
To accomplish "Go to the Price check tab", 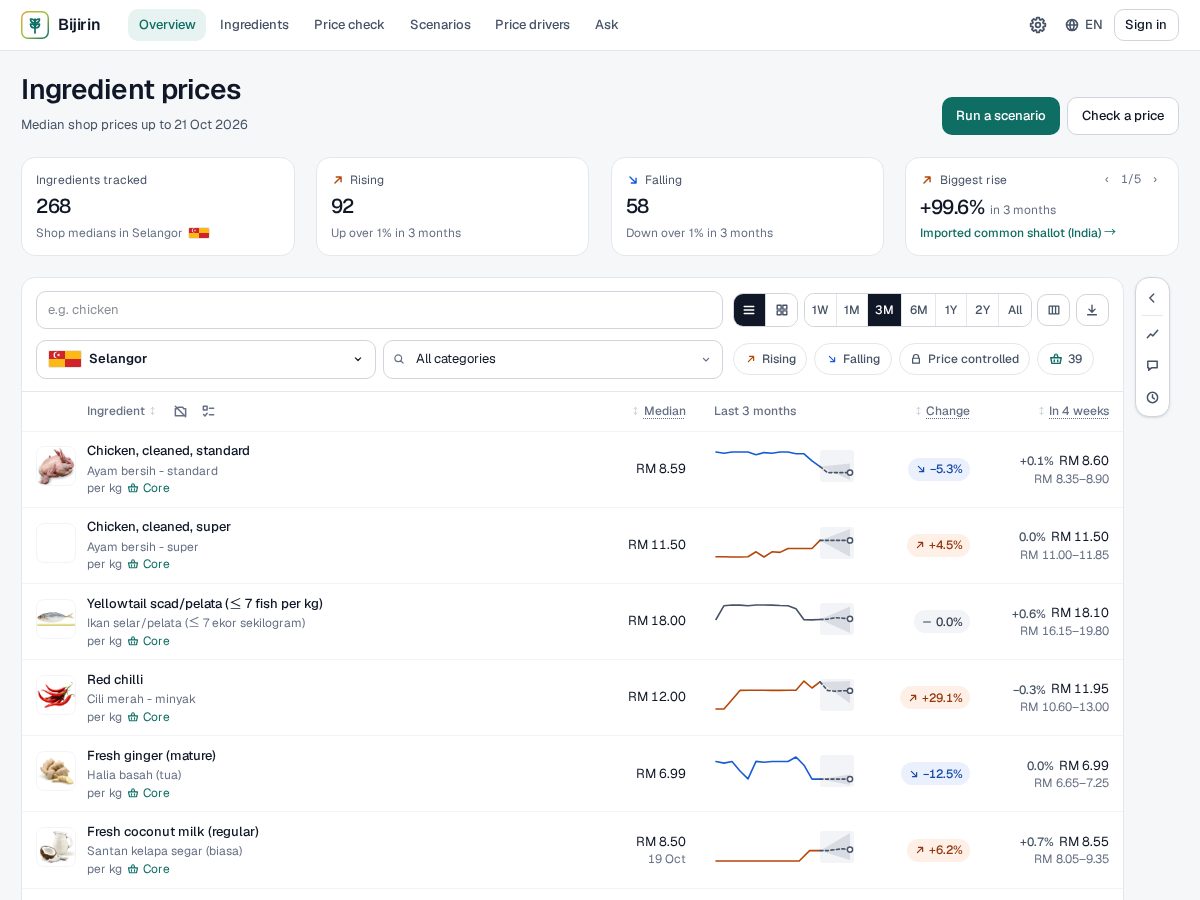I will [x=349, y=25].
